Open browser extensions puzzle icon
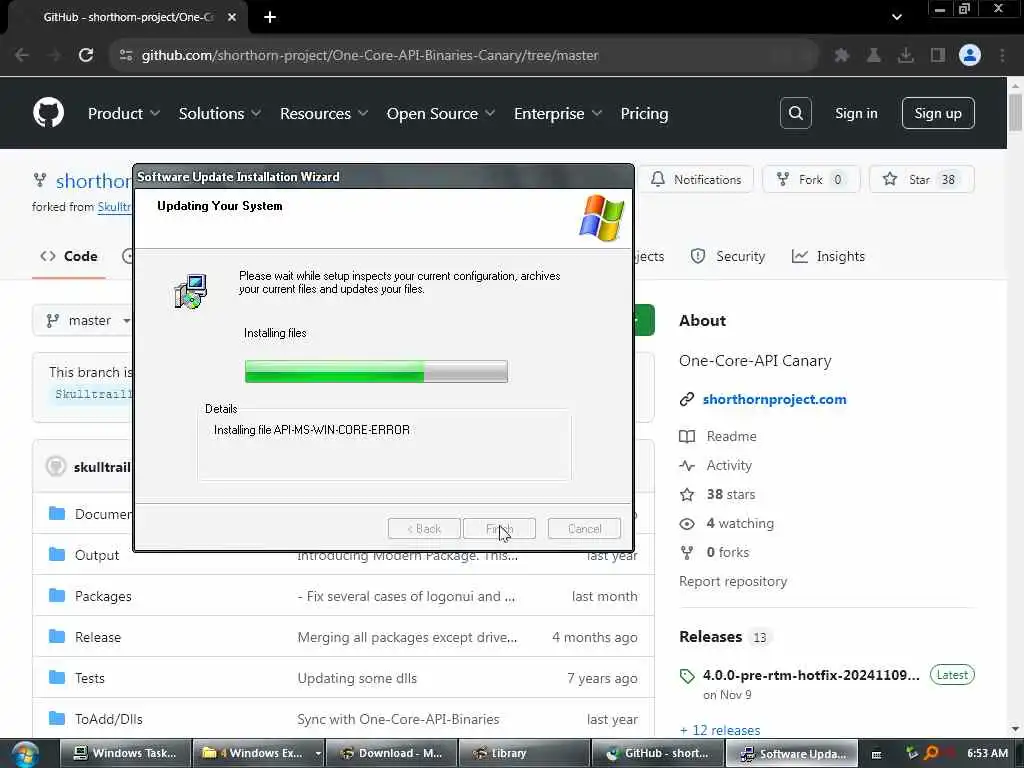1024x768 pixels. click(841, 56)
